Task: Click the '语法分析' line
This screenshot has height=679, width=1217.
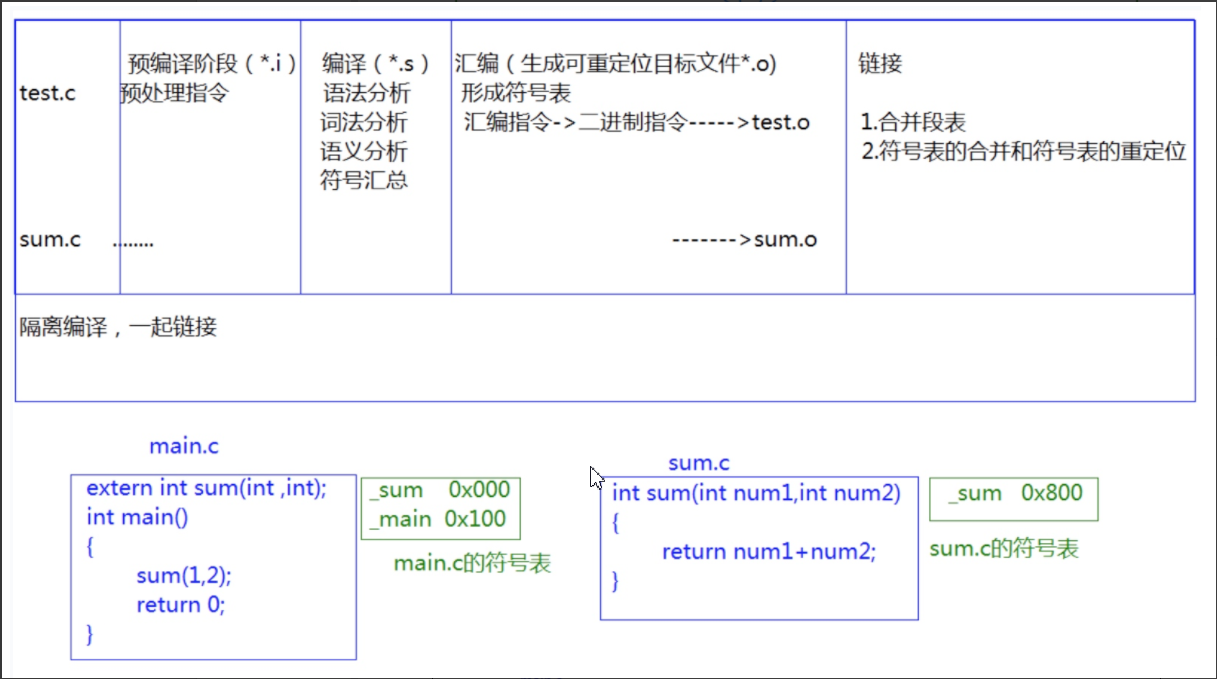Action: tap(366, 93)
